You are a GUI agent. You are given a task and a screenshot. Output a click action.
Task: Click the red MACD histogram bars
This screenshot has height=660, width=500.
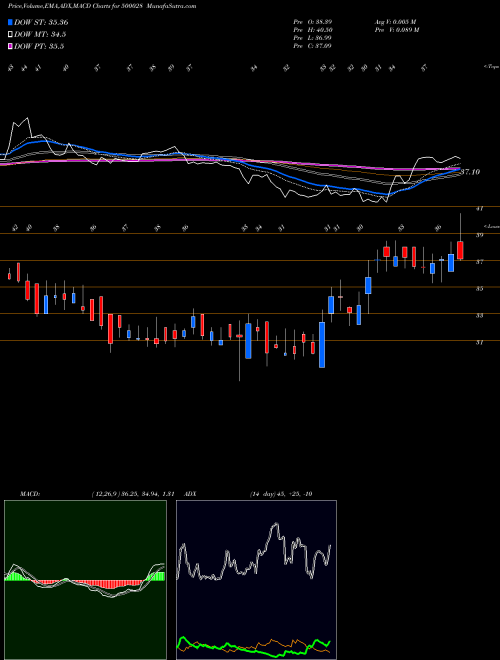109,585
